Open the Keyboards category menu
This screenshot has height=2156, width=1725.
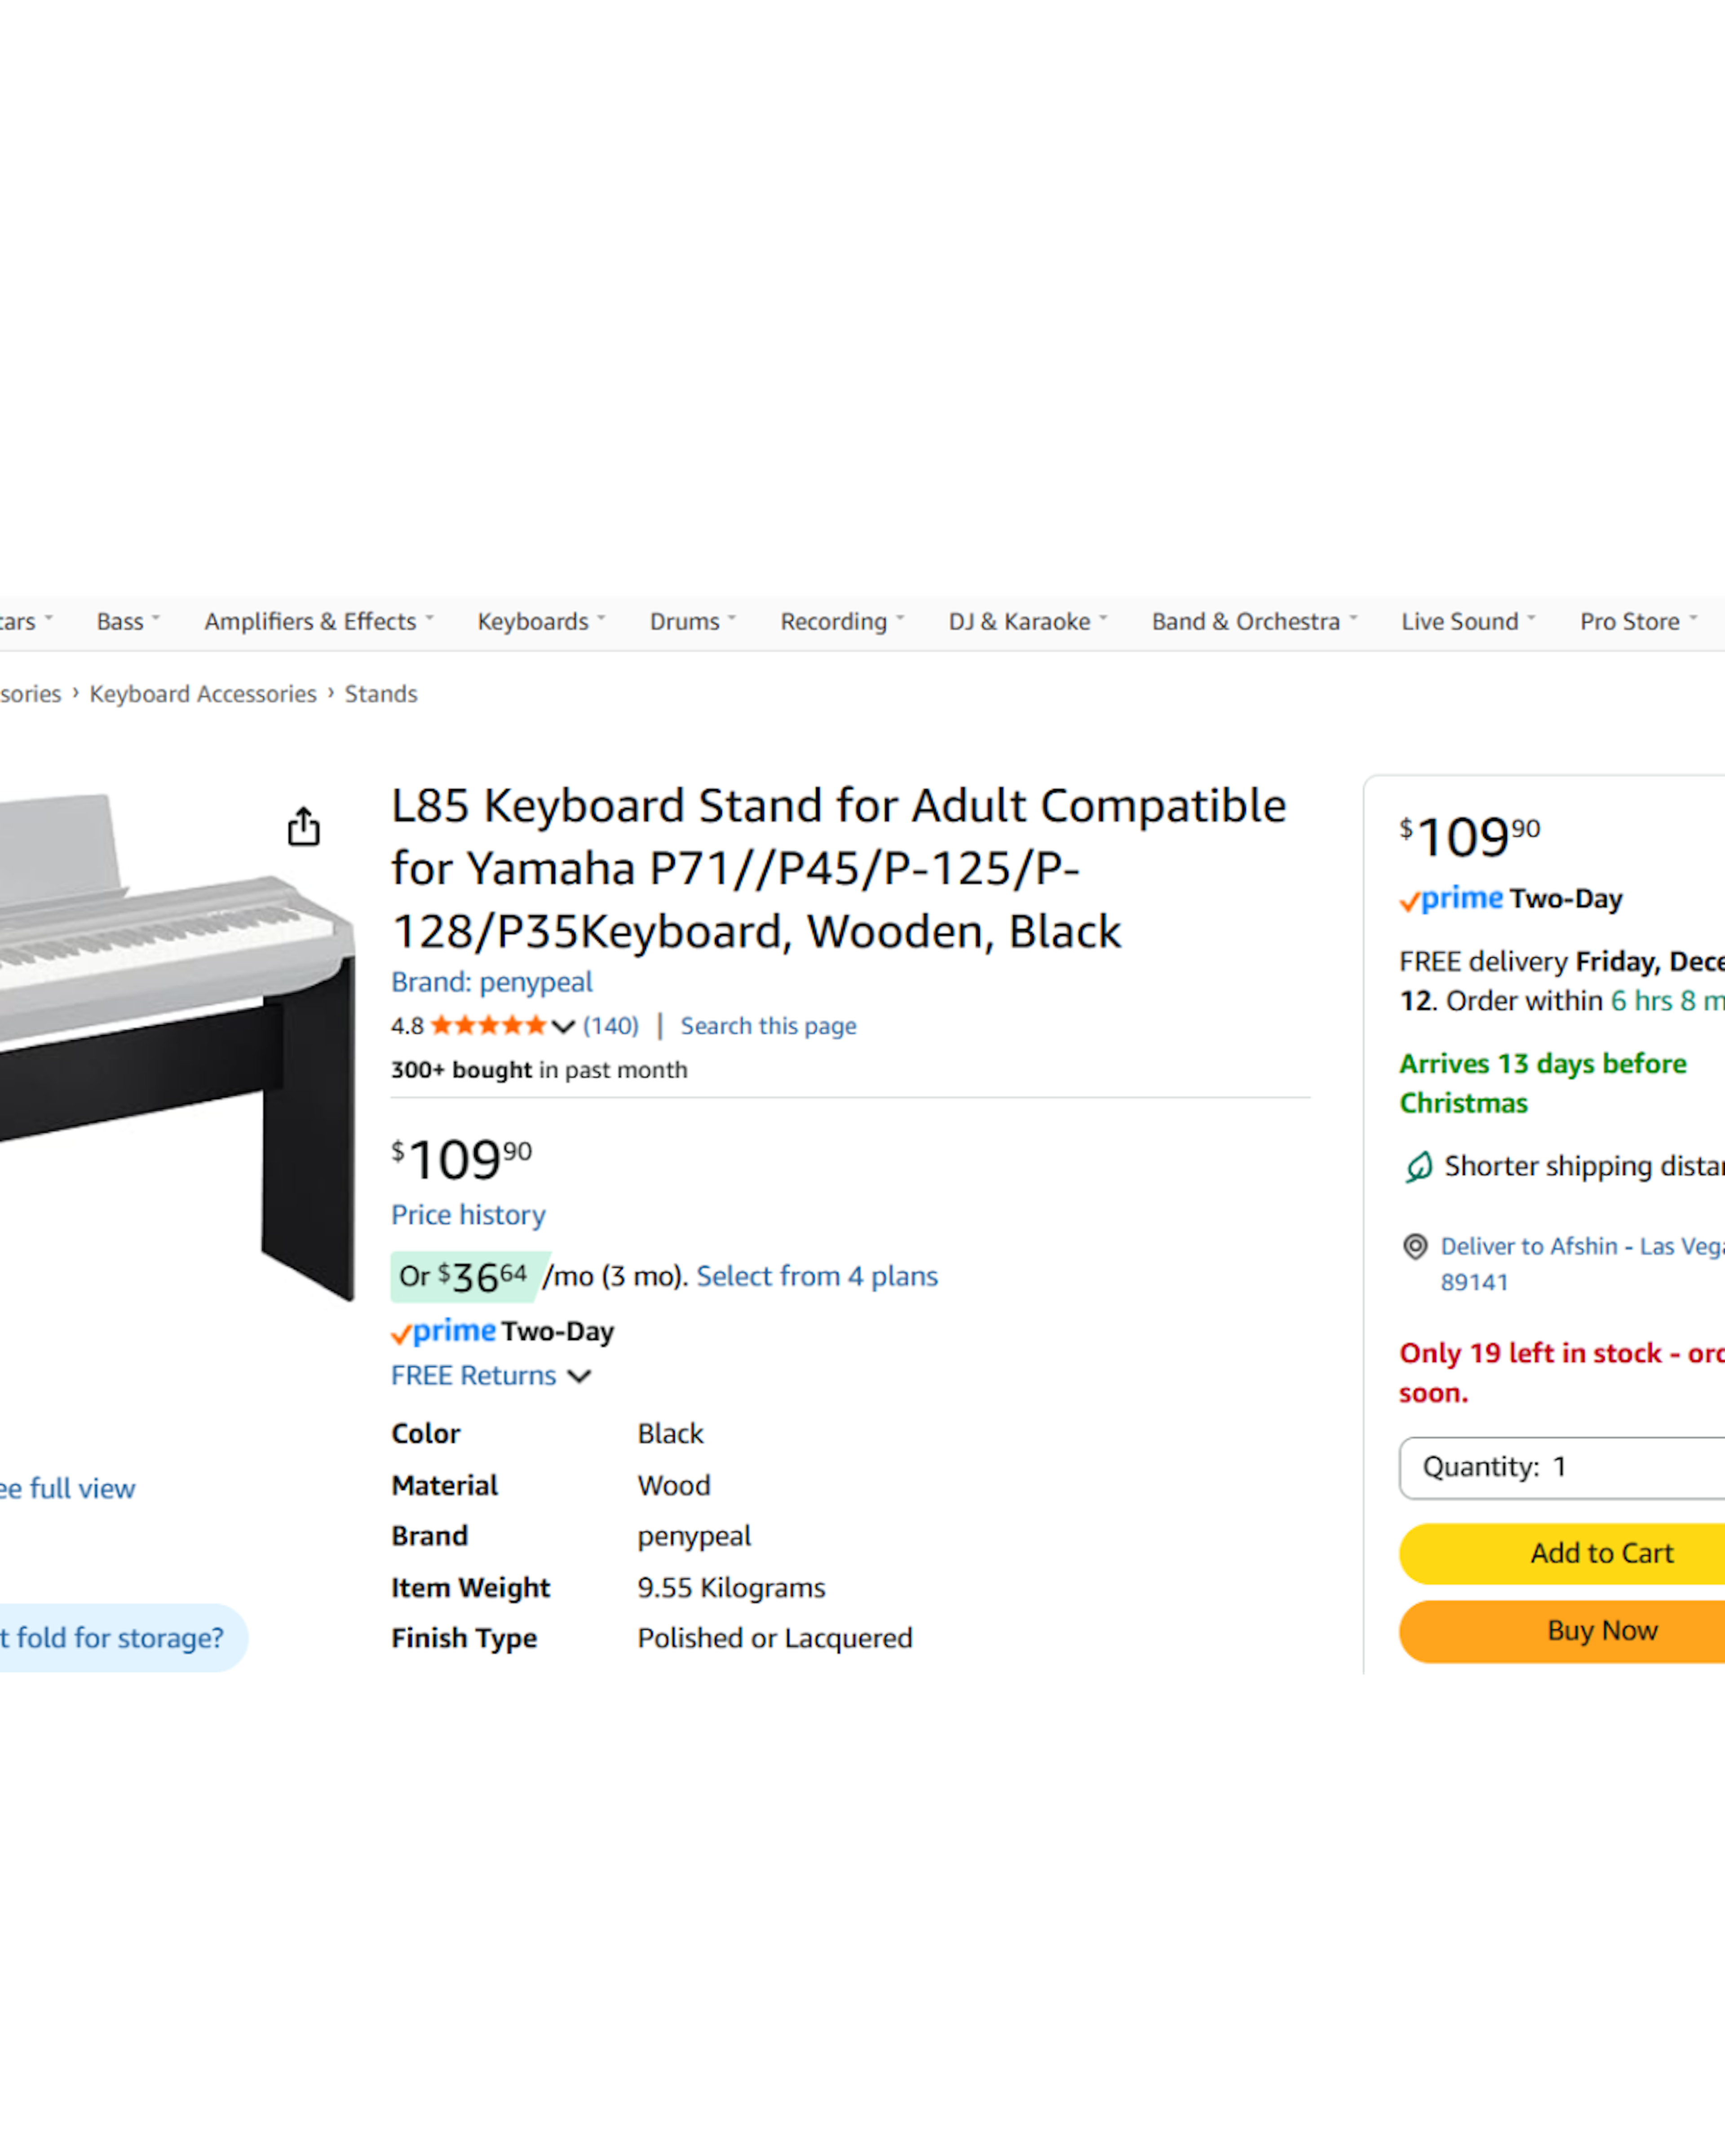coord(540,622)
